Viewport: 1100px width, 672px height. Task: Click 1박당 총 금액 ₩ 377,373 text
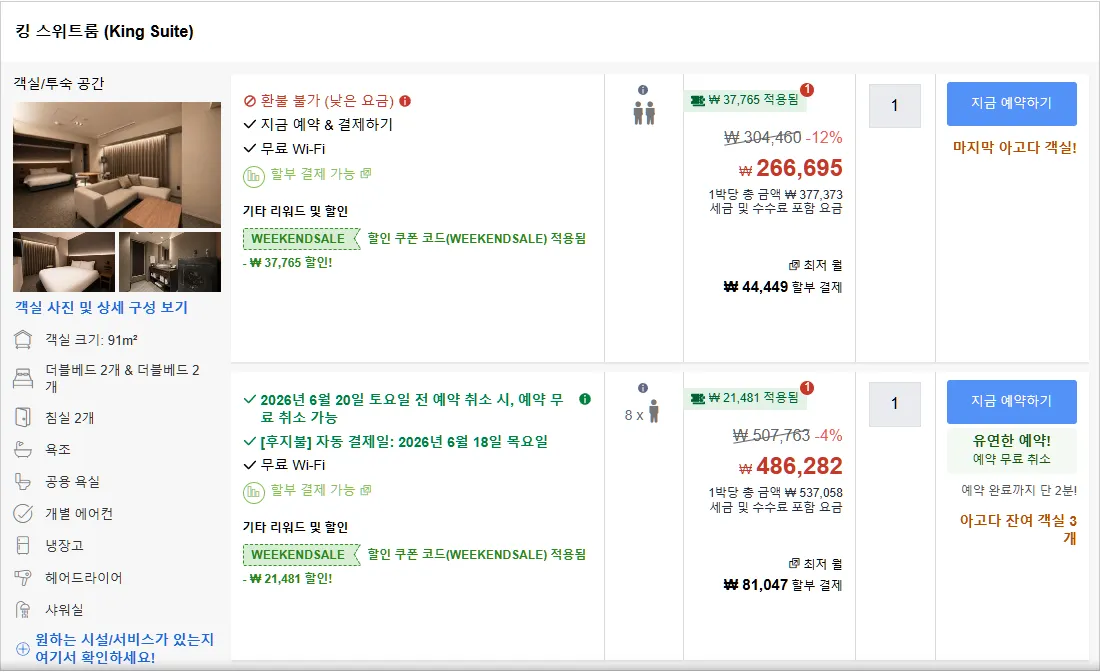coord(776,194)
